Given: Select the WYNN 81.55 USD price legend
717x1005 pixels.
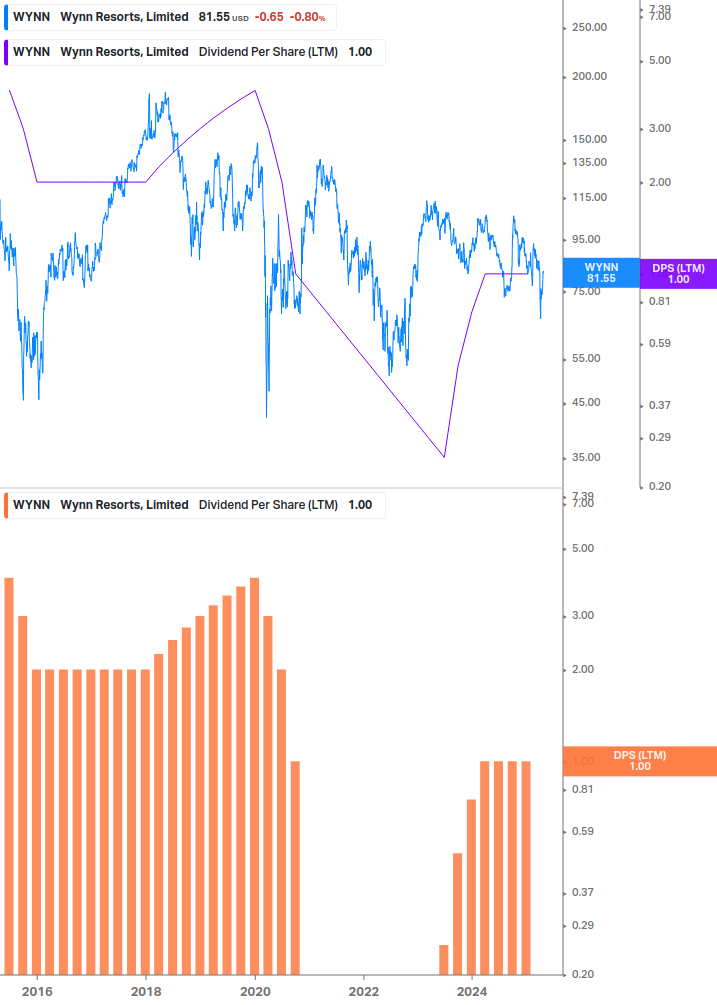Looking at the screenshot, I should click(x=170, y=17).
